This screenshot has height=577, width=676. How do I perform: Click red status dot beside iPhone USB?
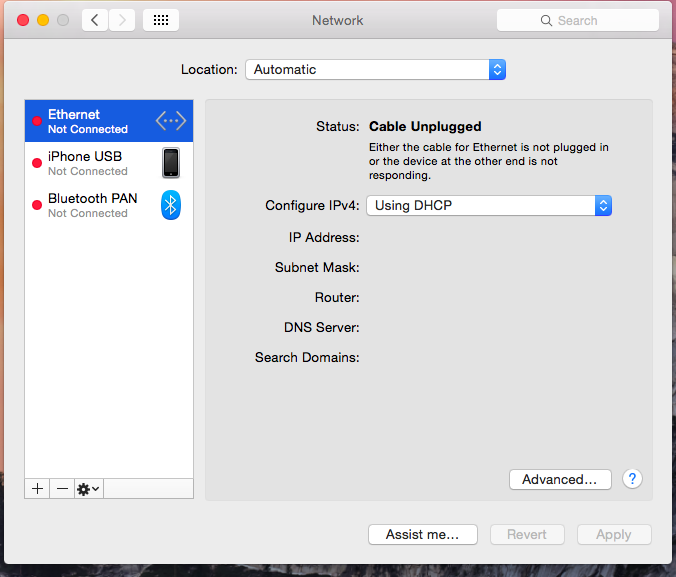[x=37, y=163]
